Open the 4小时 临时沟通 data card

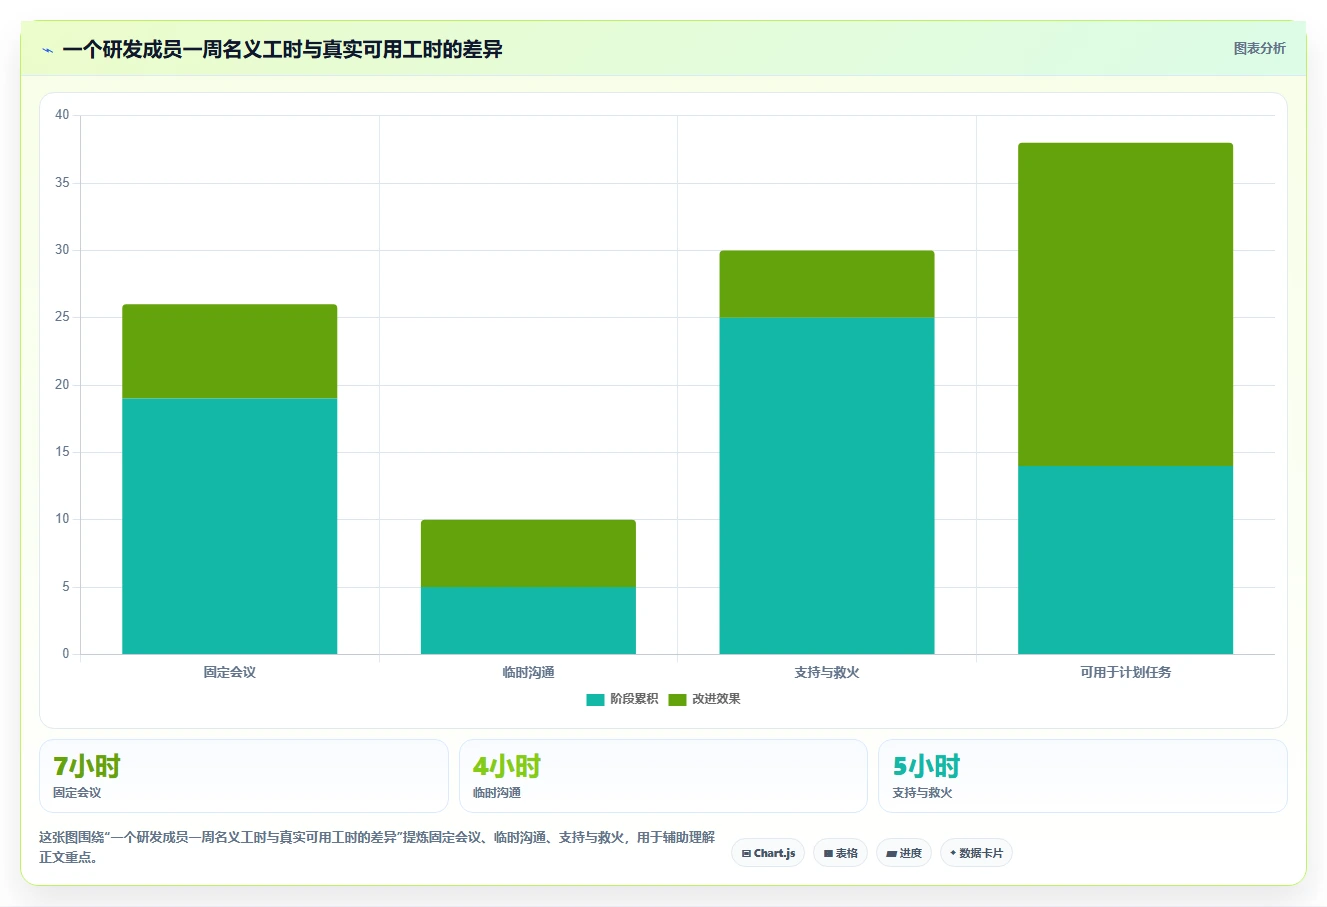click(663, 776)
